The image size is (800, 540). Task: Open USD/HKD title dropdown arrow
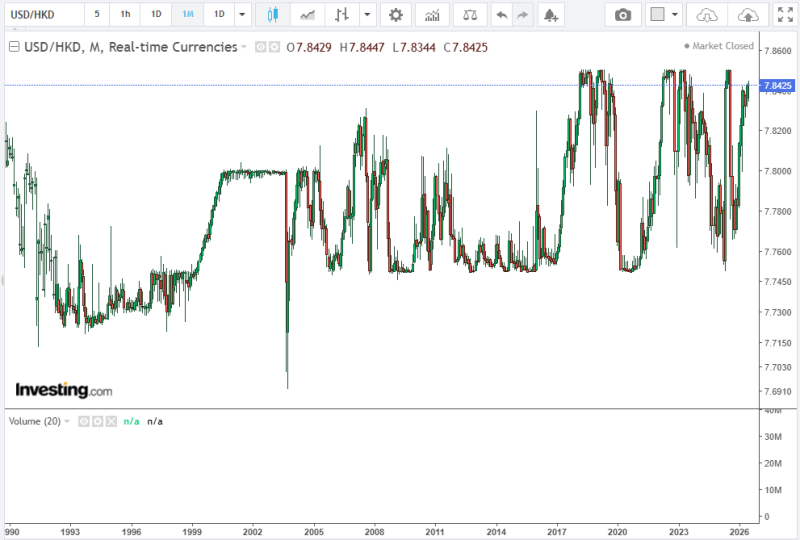click(244, 47)
